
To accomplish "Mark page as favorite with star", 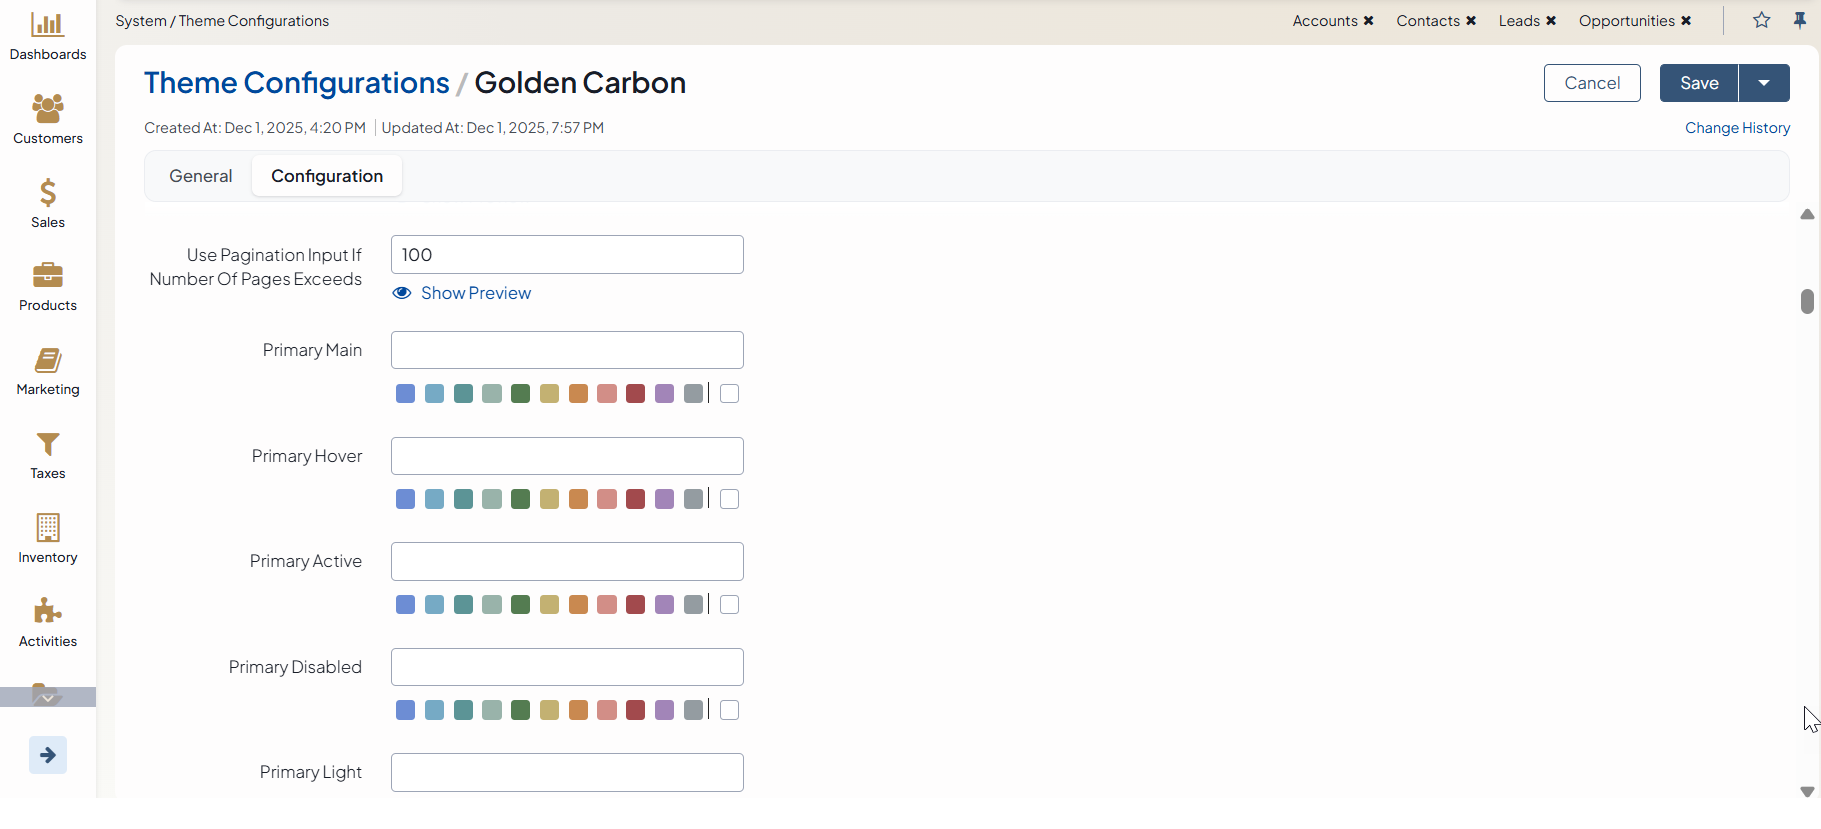I will click(1761, 20).
